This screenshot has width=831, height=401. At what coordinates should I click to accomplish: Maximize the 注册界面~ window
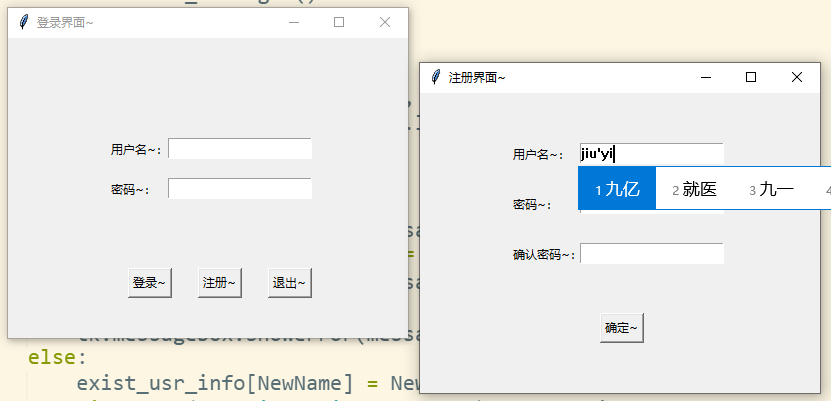[x=750, y=77]
